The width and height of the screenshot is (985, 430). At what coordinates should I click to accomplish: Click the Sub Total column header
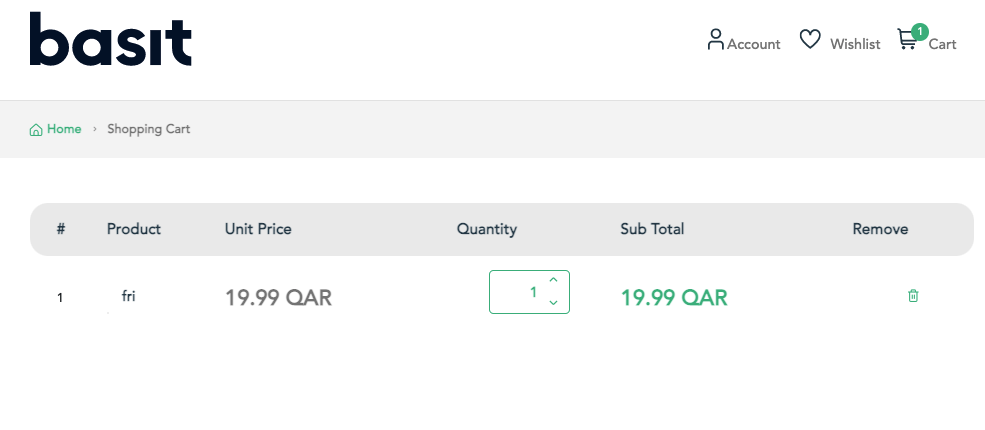coord(652,229)
